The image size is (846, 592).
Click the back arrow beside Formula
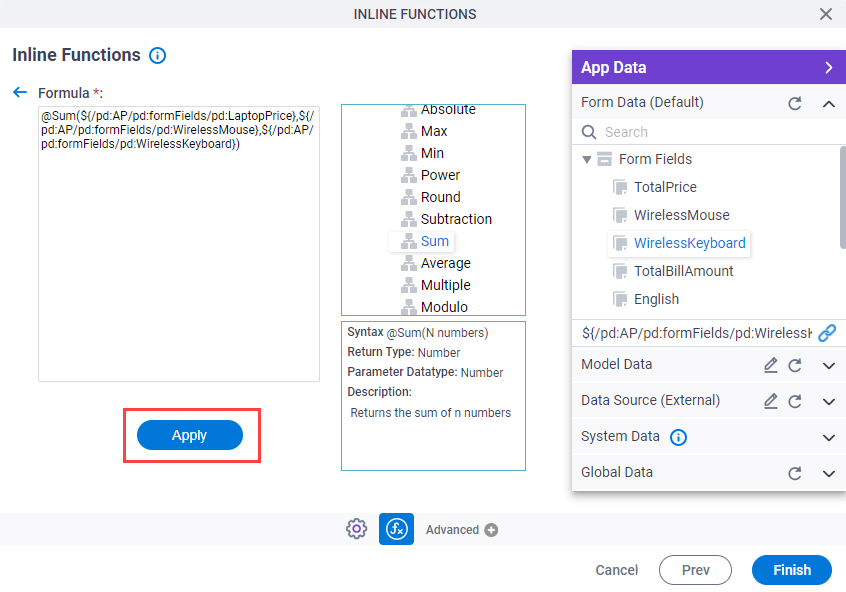click(20, 92)
